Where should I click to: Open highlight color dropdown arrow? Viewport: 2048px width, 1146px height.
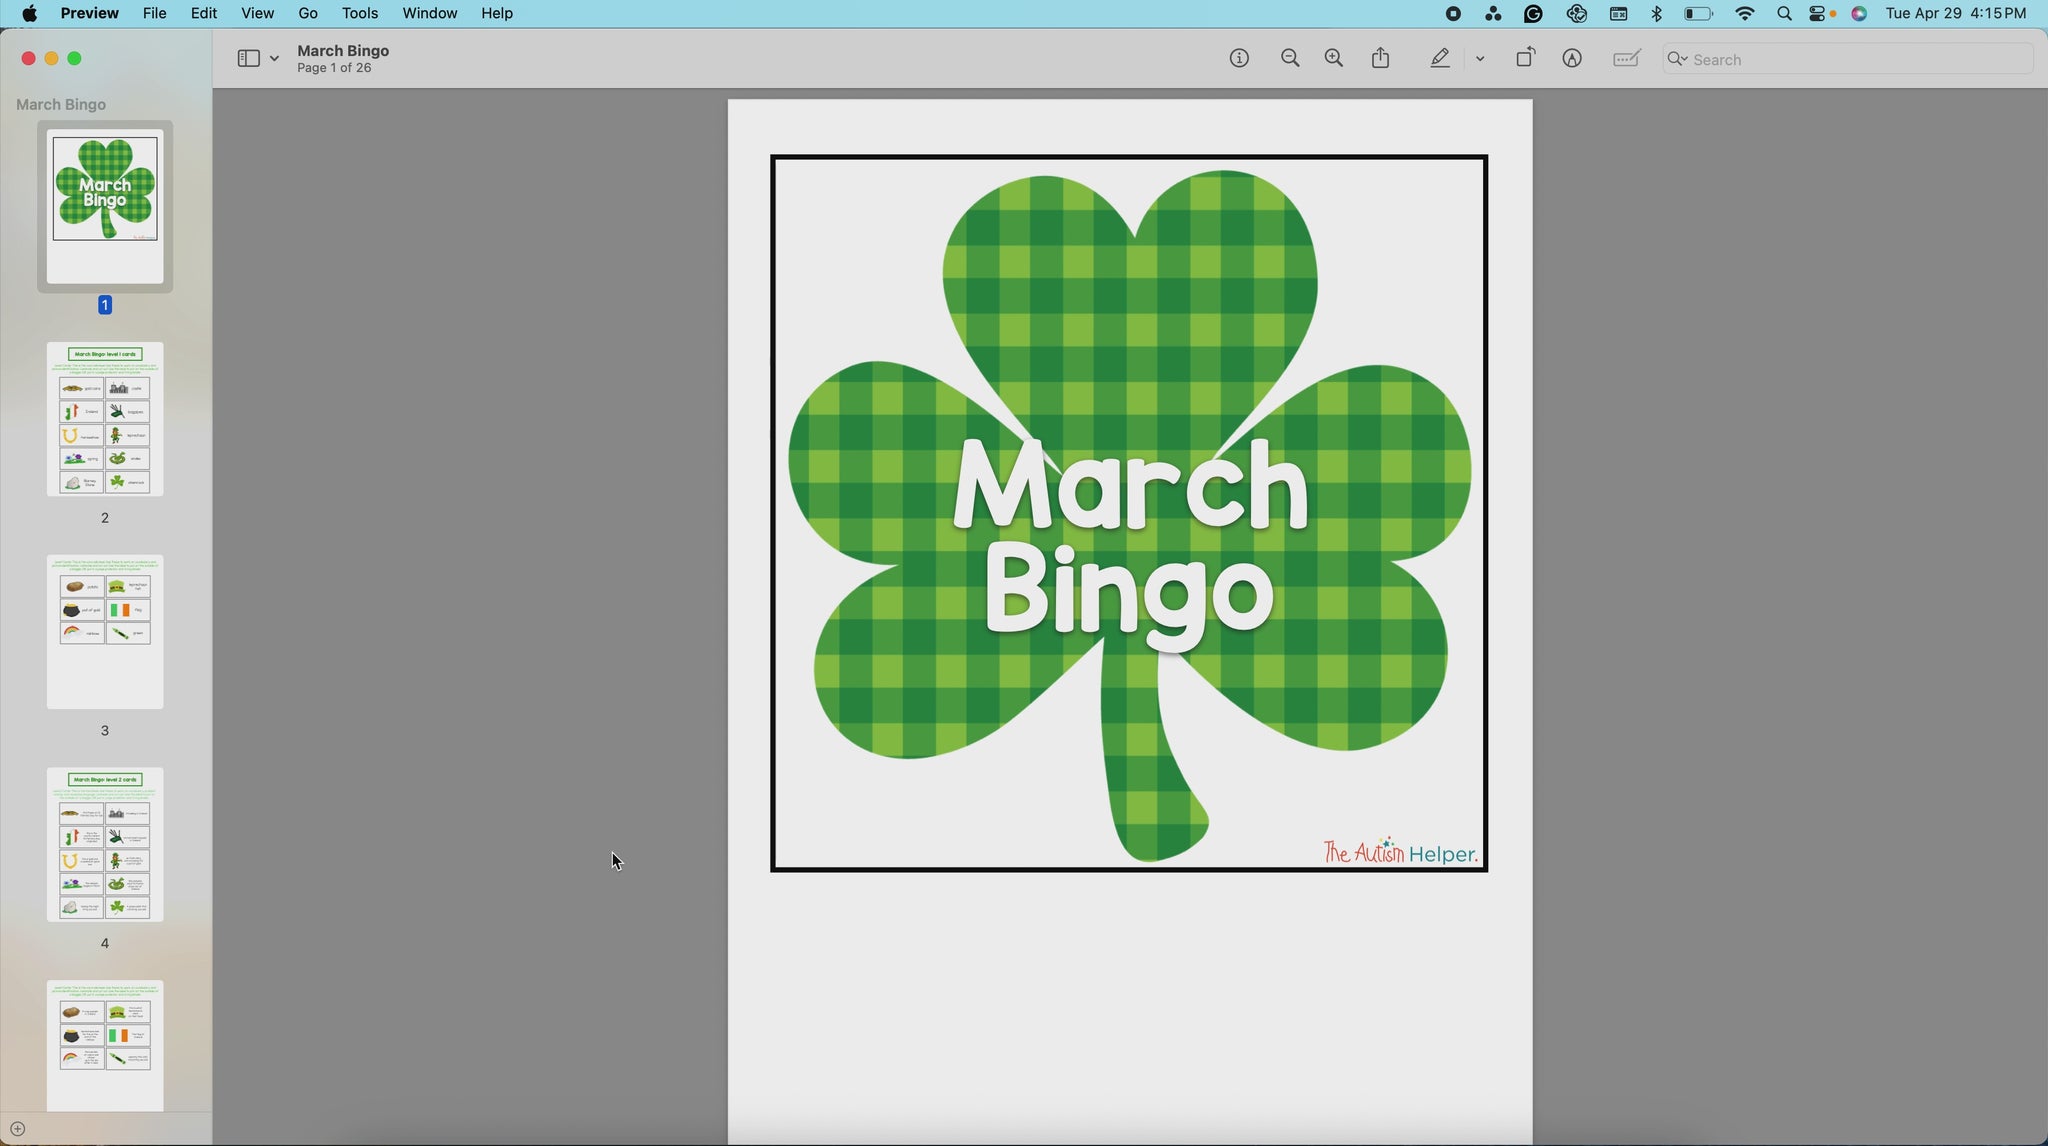coord(1480,59)
